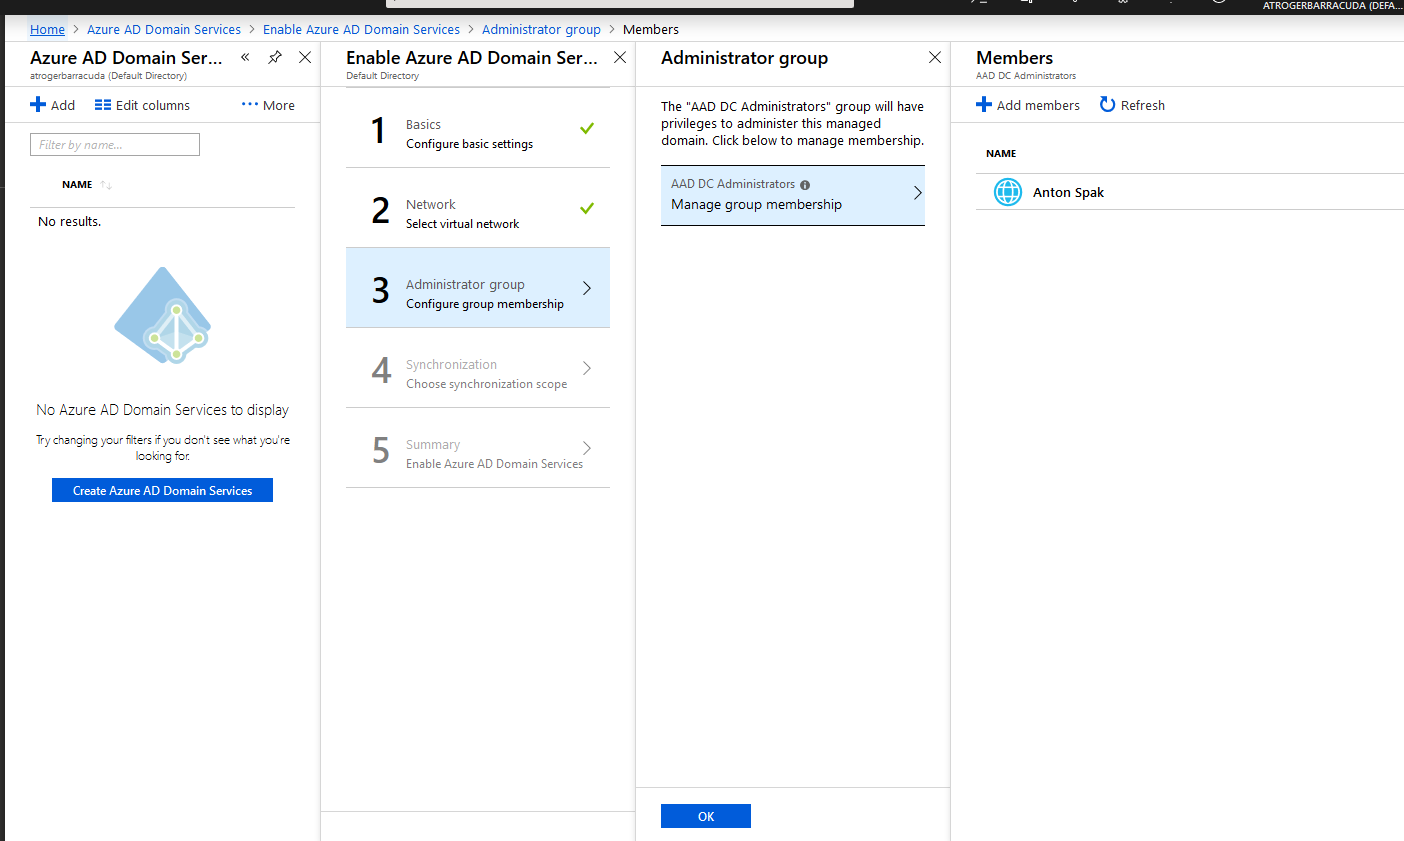The image size is (1404, 841).
Task: Select step 3 Administrator group
Action: tap(478, 288)
